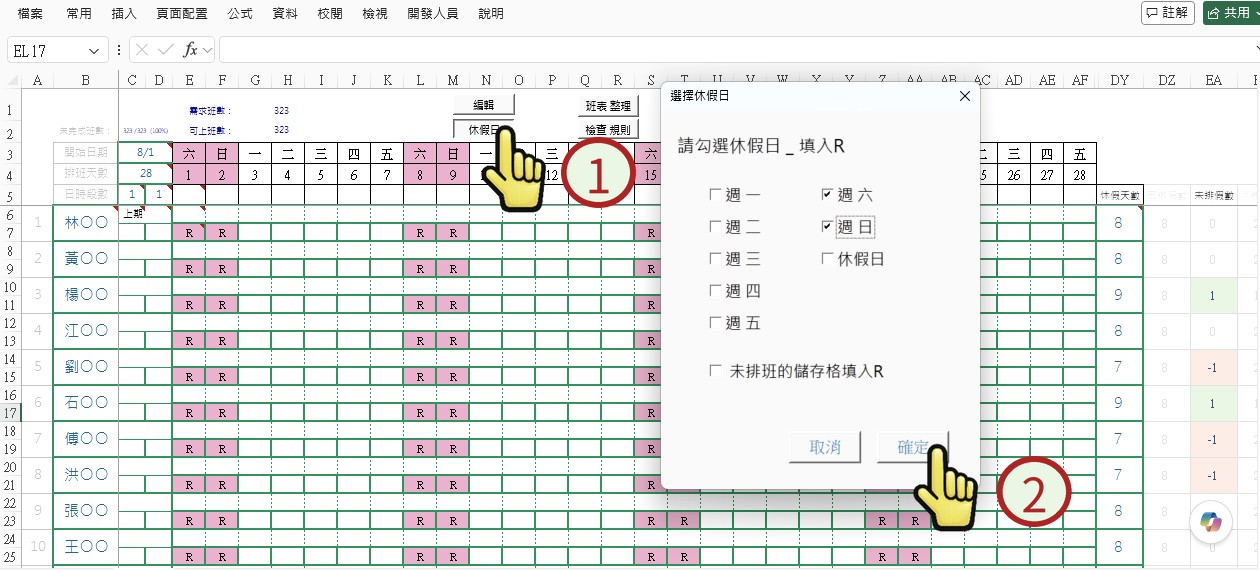Image resolution: width=1260 pixels, height=570 pixels.
Task: Click the fx insert function icon
Action: [x=189, y=50]
